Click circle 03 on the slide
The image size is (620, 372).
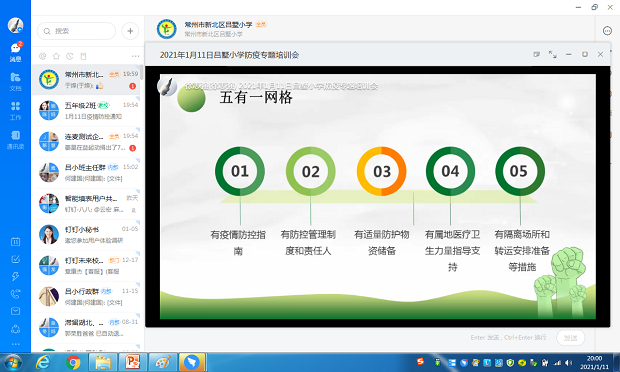coord(382,171)
